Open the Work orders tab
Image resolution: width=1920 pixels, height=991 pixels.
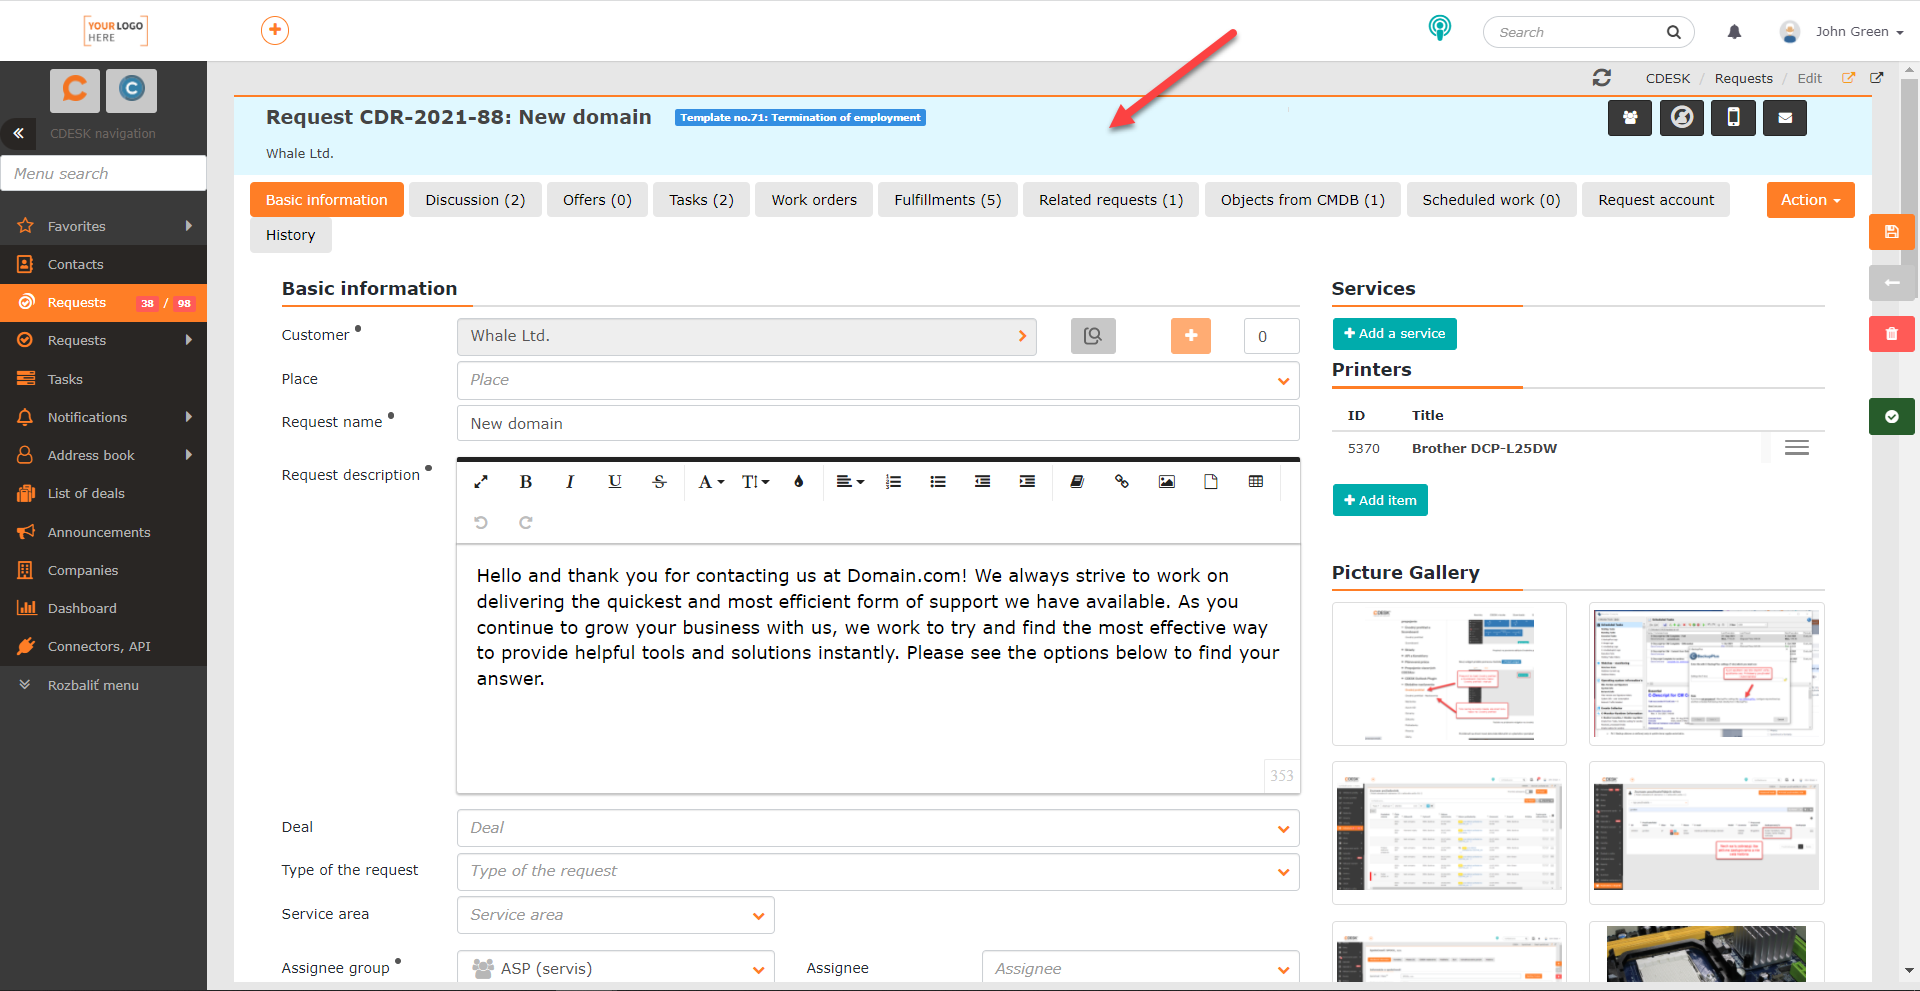(x=814, y=200)
